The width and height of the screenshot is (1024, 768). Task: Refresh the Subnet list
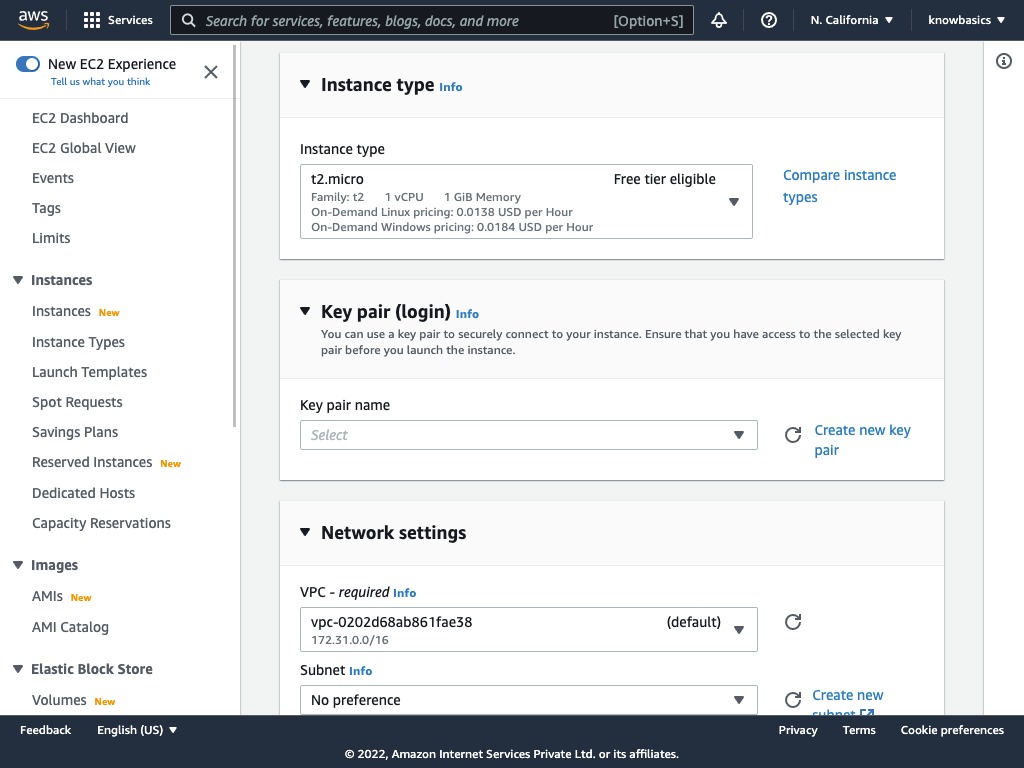pyautogui.click(x=793, y=699)
